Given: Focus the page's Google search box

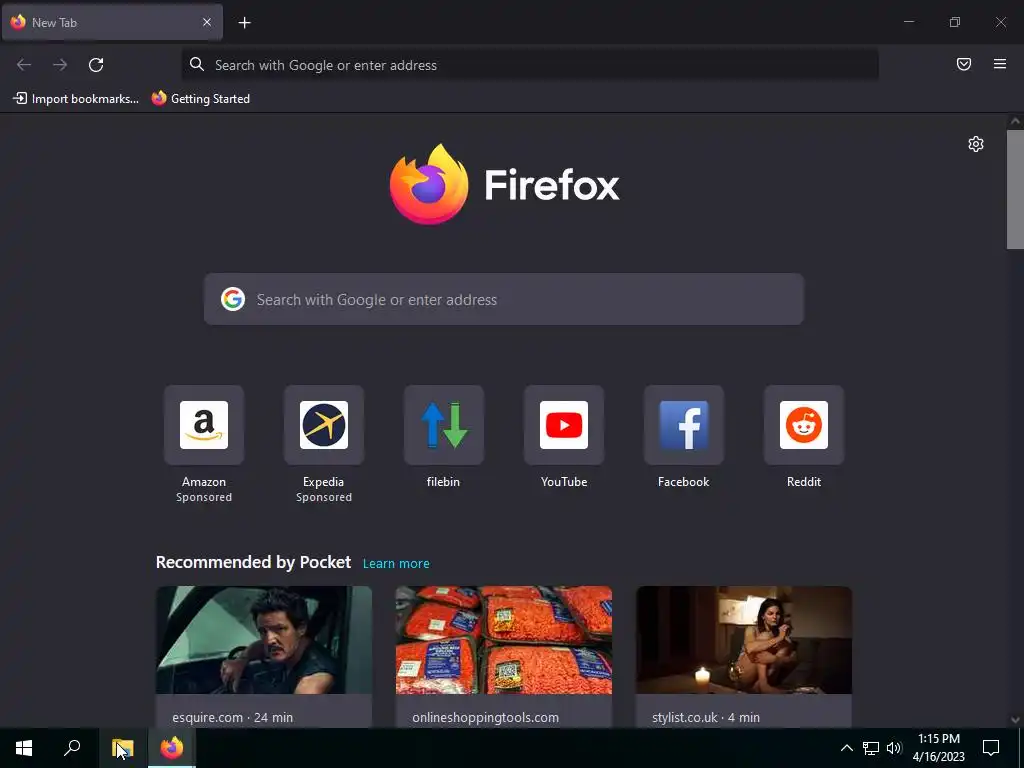Looking at the screenshot, I should [504, 299].
